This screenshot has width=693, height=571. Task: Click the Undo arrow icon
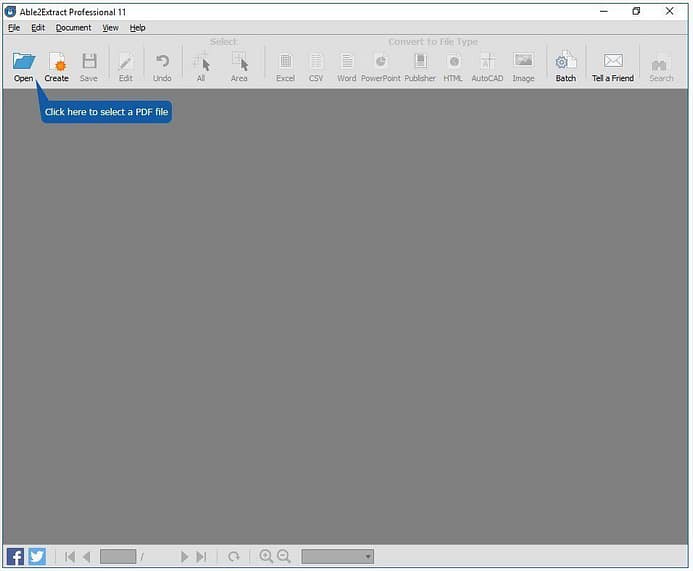tap(162, 61)
